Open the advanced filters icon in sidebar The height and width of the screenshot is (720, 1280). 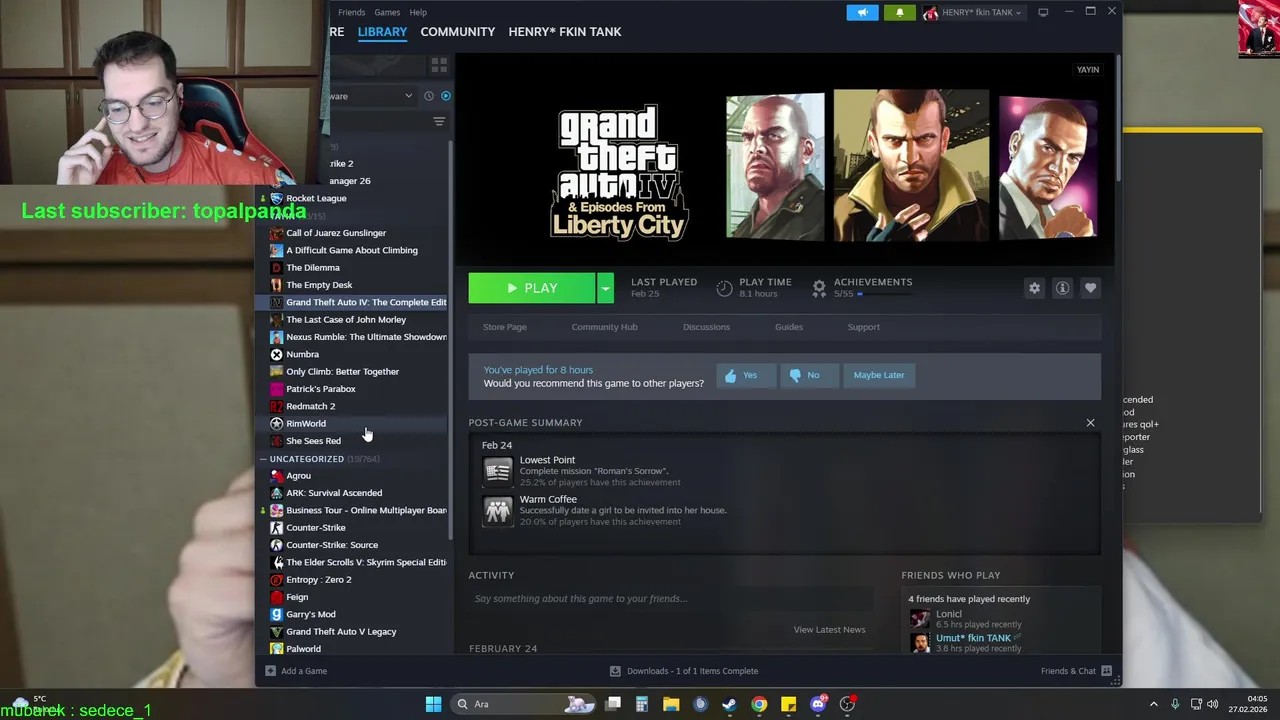pos(439,122)
